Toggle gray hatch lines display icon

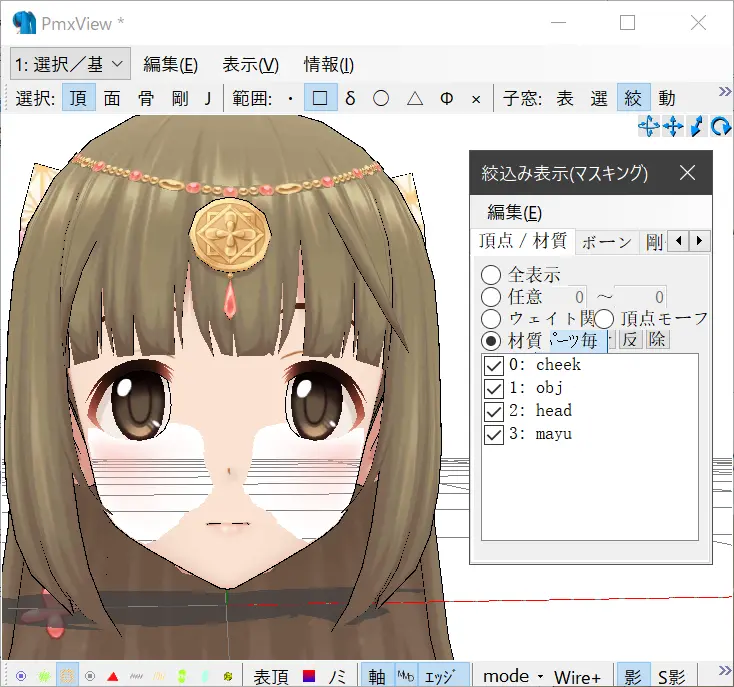click(x=136, y=676)
